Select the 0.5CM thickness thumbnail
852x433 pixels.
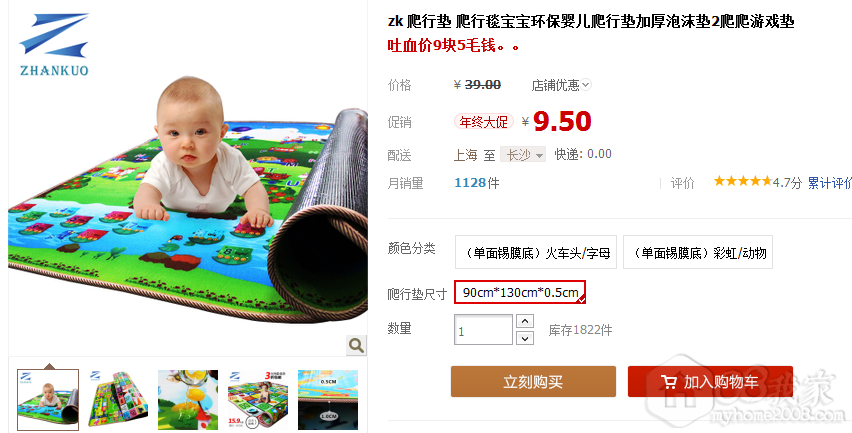point(328,400)
